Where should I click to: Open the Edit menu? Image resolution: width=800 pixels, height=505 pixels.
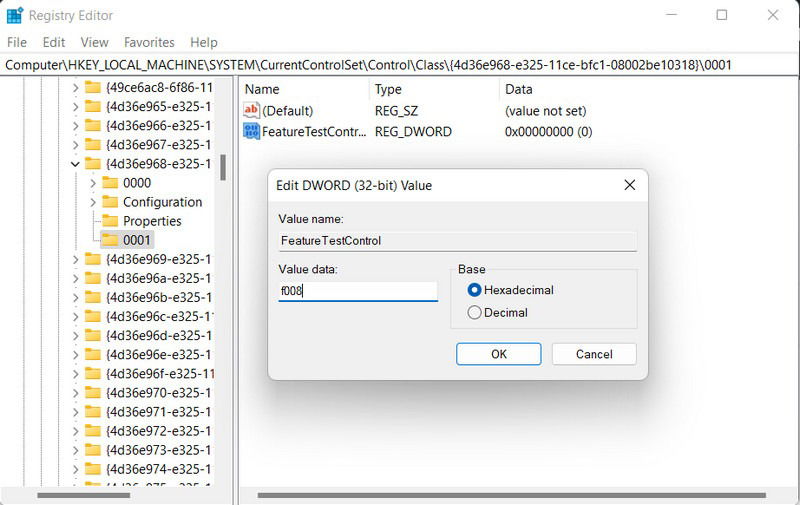click(54, 42)
